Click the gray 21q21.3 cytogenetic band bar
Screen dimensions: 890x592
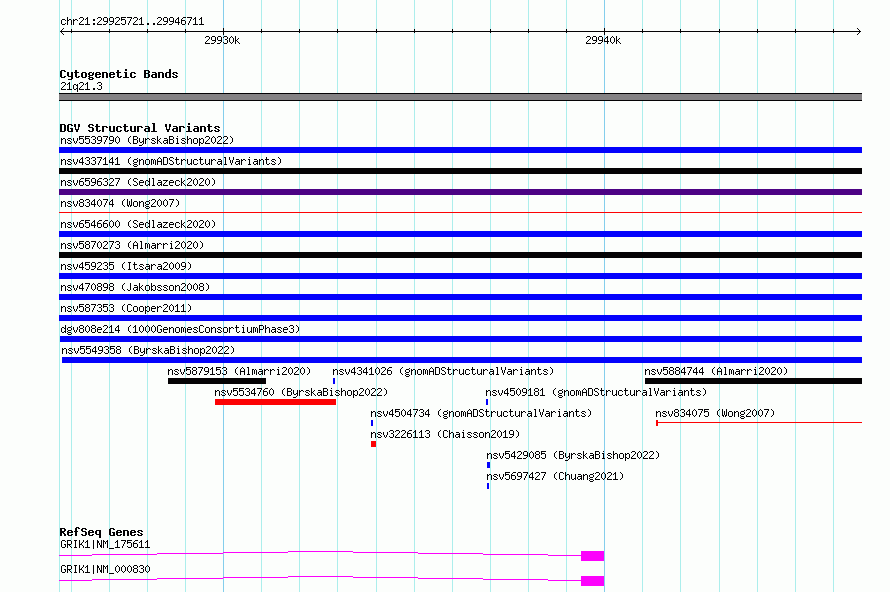pyautogui.click(x=460, y=97)
